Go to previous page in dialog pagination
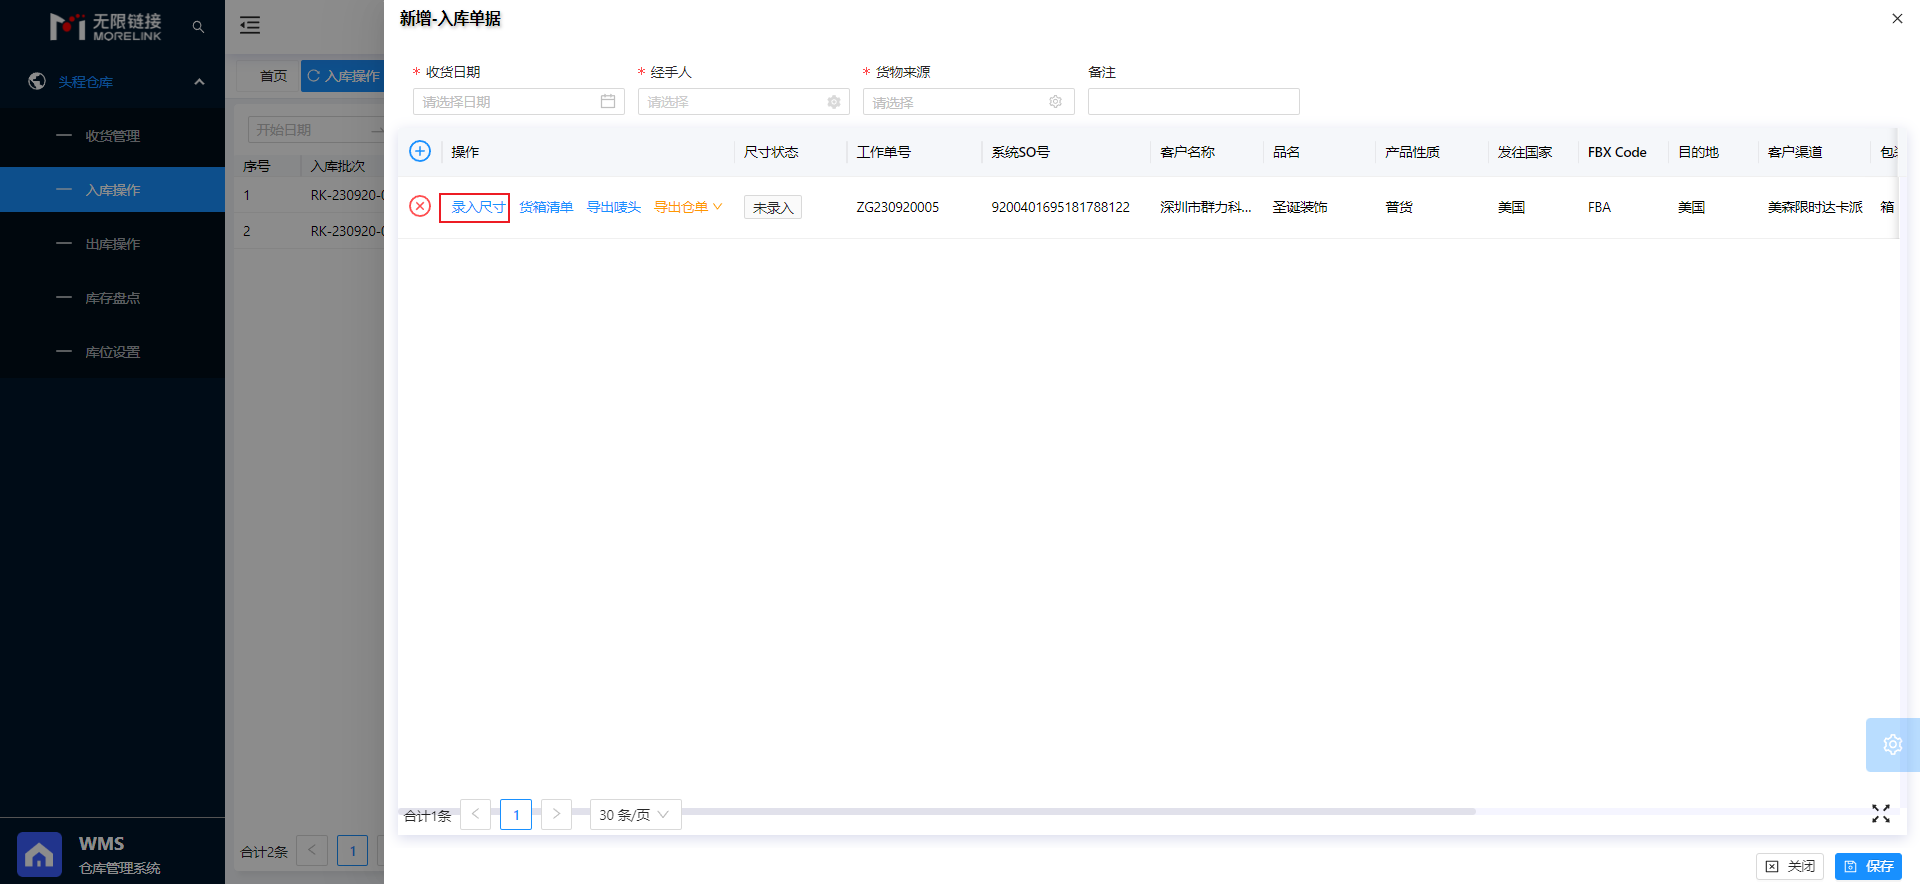The image size is (1920, 884). point(475,814)
